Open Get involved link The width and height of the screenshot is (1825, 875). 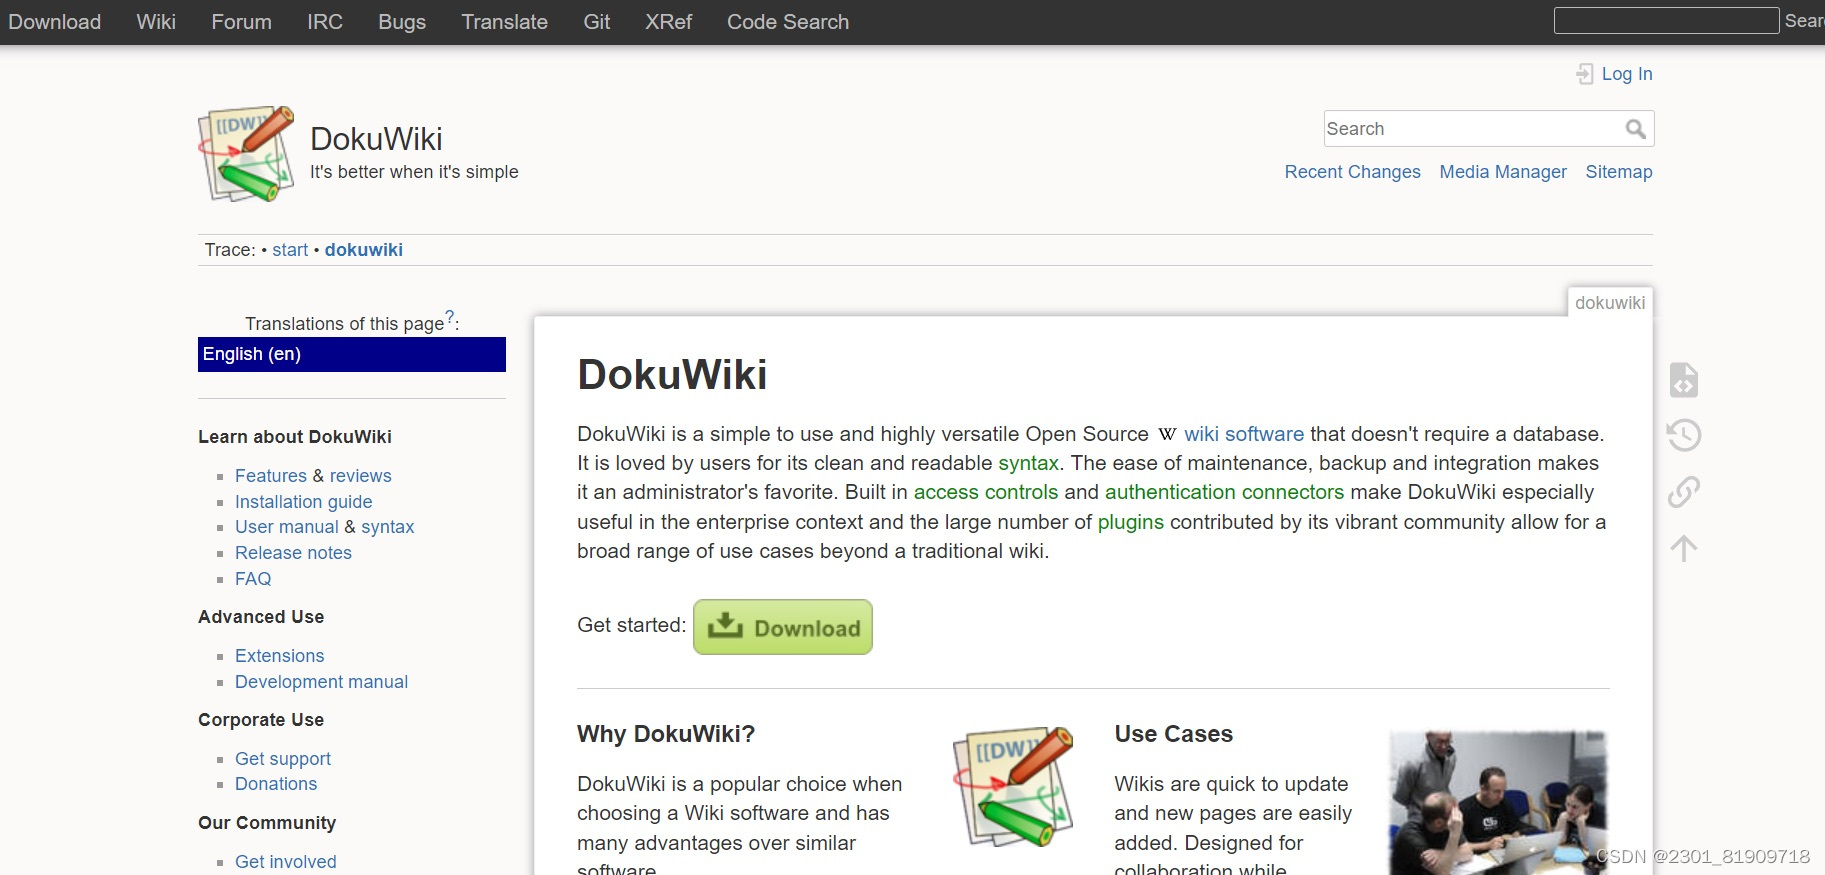click(x=286, y=862)
